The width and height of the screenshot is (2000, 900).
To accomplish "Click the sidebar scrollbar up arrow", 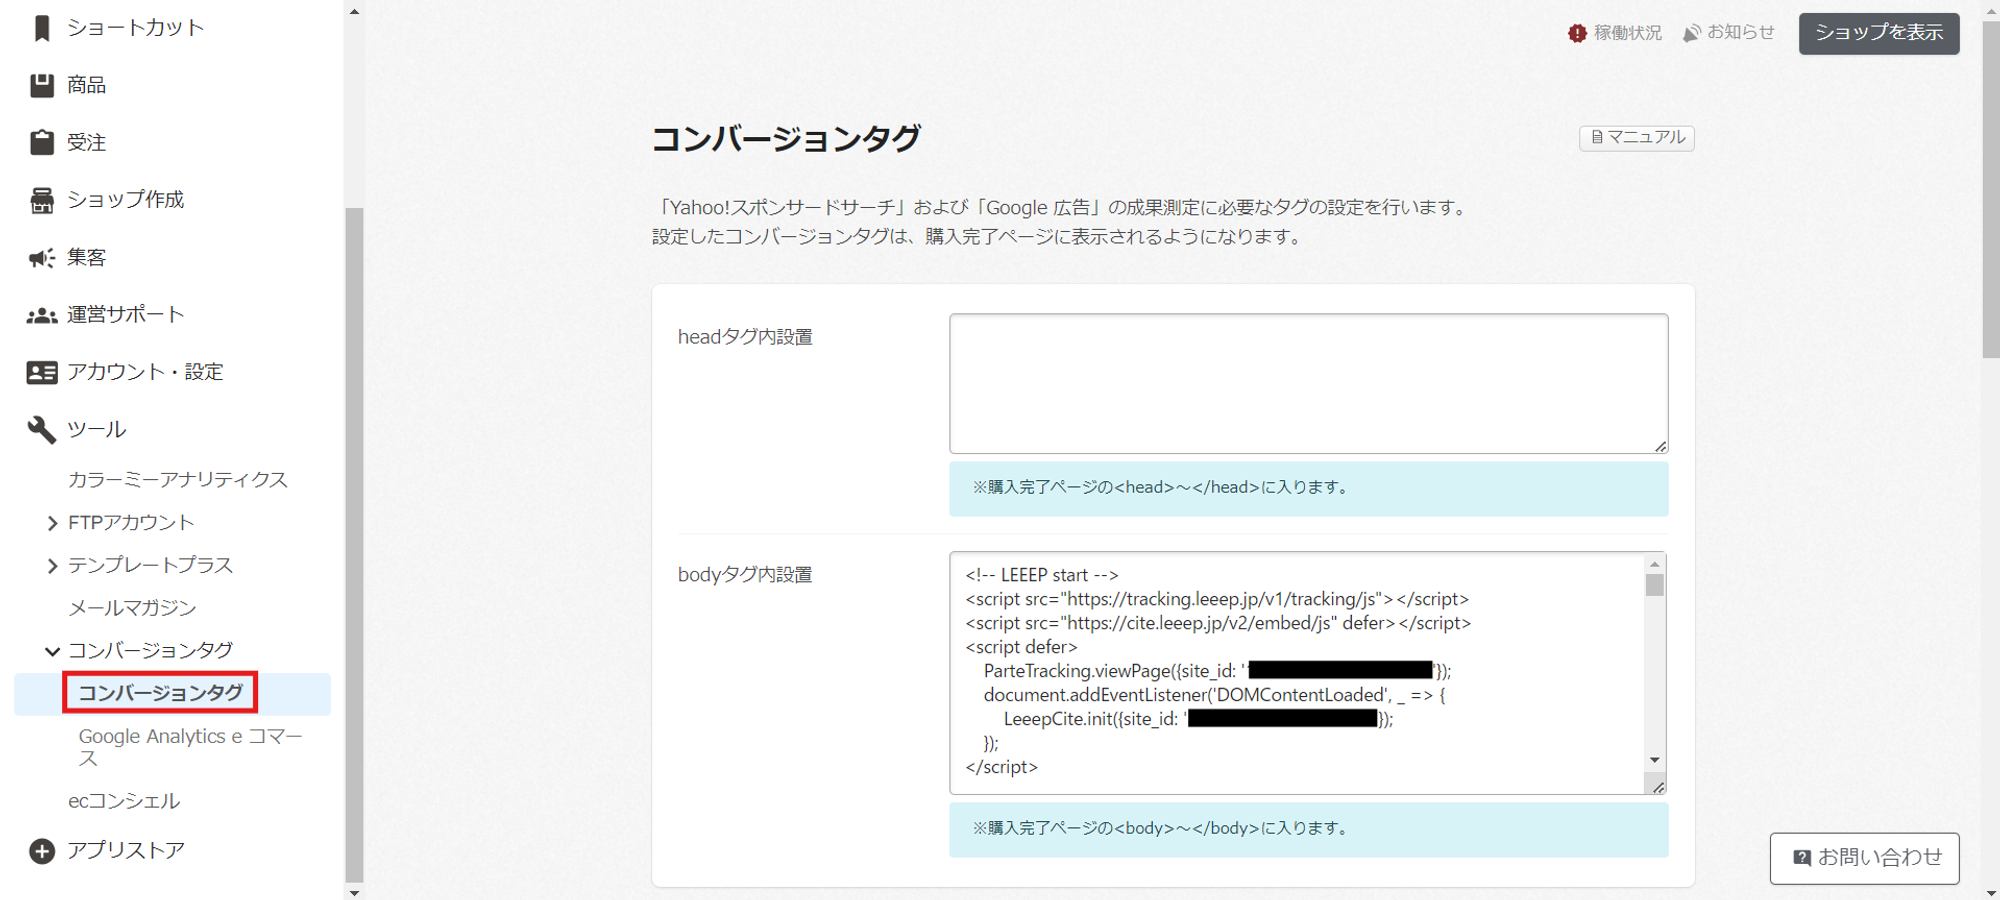I will click(354, 12).
